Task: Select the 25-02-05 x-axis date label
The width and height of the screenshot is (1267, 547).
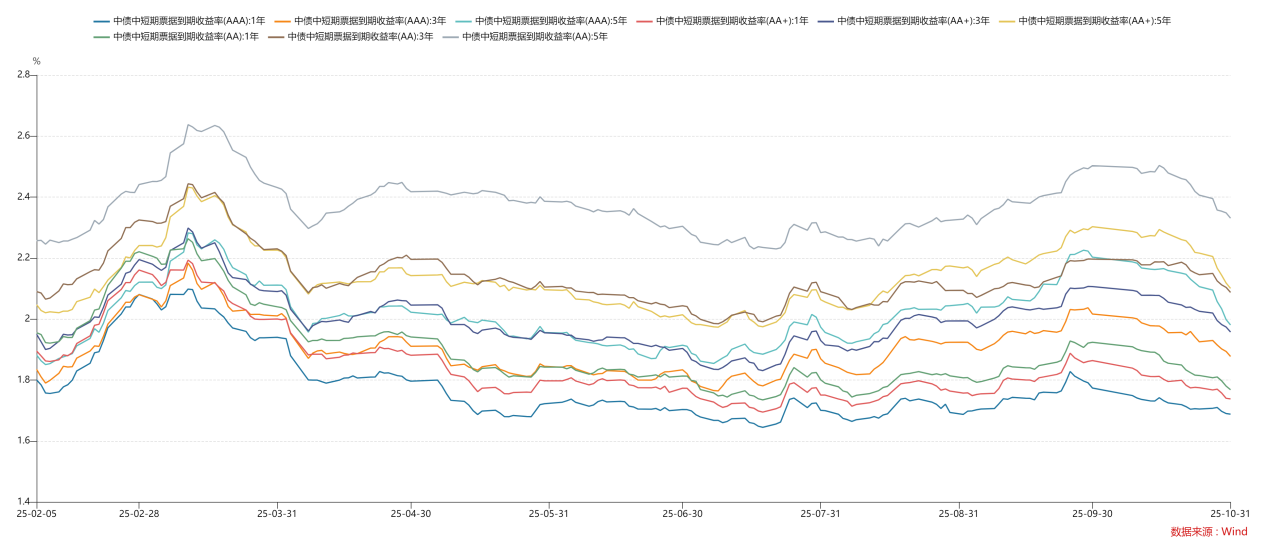Action: coord(36,513)
